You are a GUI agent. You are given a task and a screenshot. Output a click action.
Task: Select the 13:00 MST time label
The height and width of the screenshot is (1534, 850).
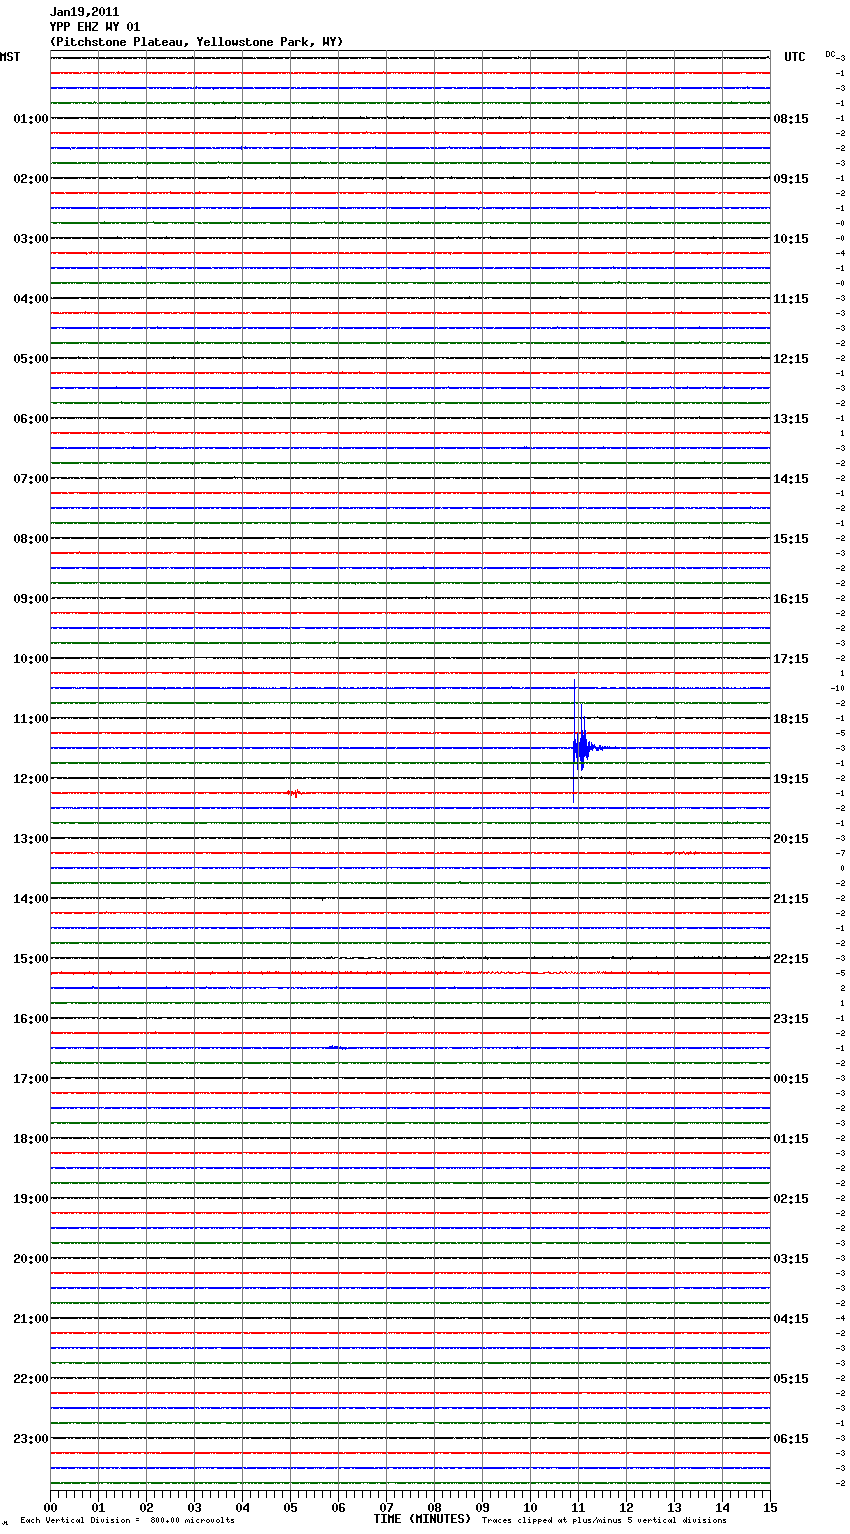30,839
